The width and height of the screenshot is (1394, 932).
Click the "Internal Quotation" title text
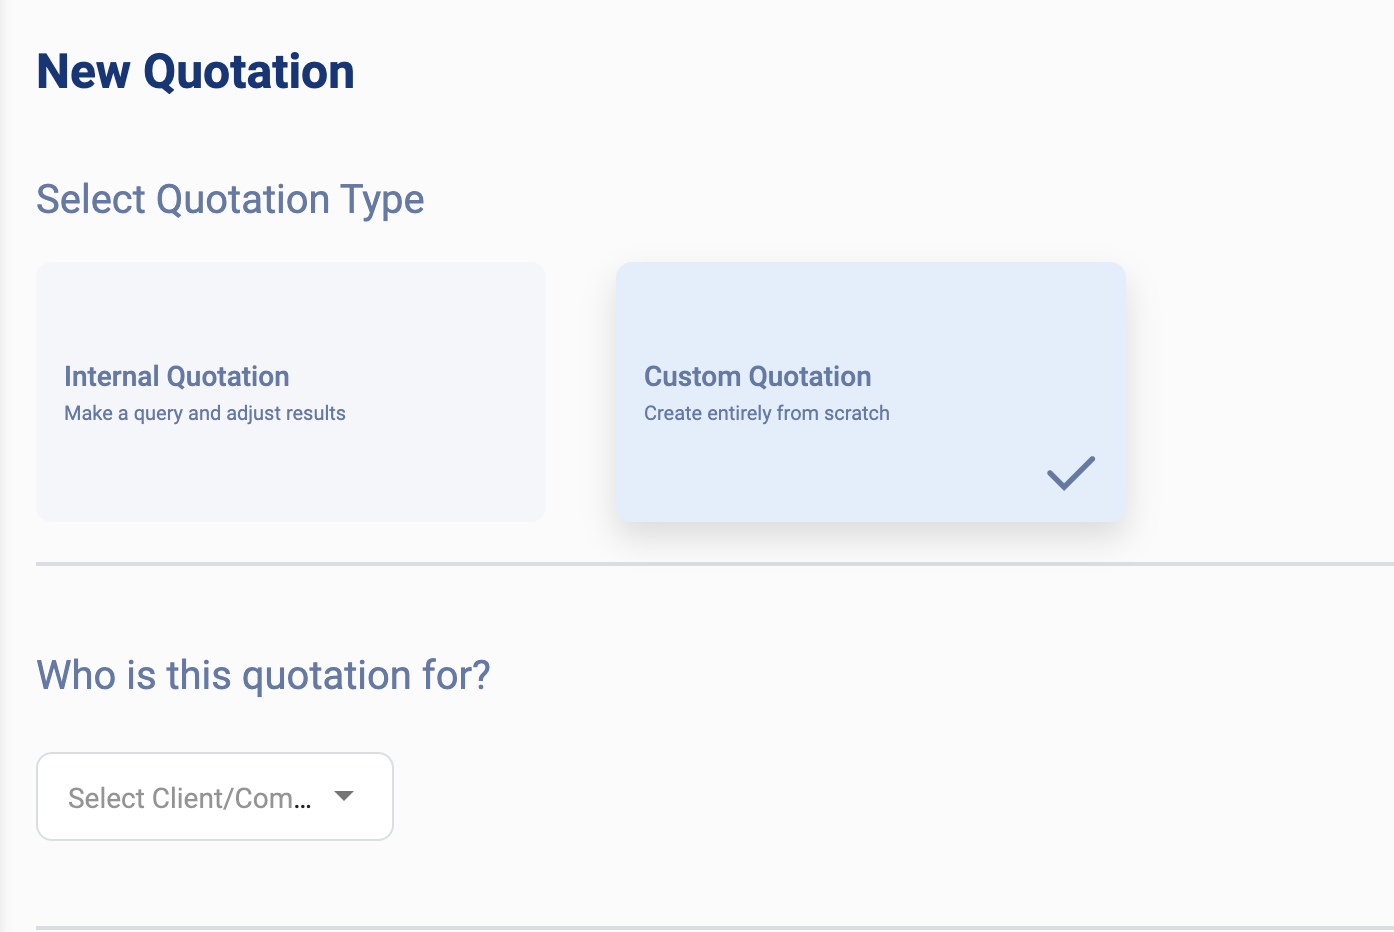[x=177, y=376]
